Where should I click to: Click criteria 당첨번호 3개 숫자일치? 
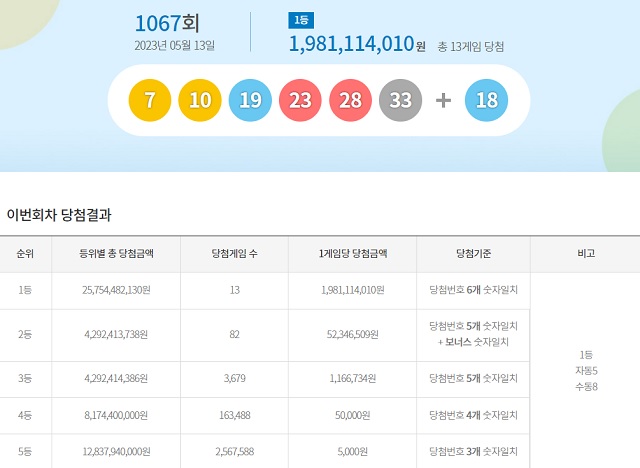tap(473, 452)
